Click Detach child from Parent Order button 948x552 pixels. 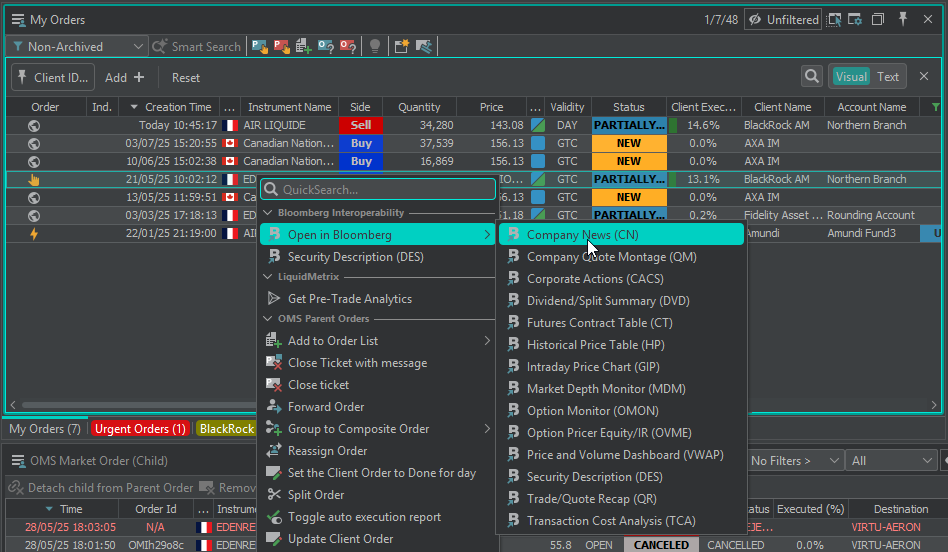101,487
